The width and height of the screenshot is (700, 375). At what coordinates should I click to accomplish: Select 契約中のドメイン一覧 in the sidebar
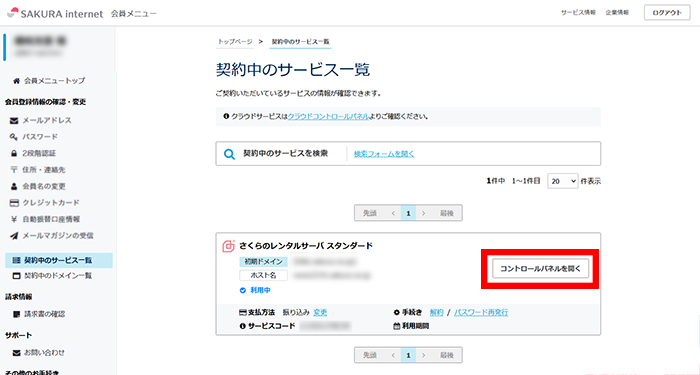click(x=58, y=276)
